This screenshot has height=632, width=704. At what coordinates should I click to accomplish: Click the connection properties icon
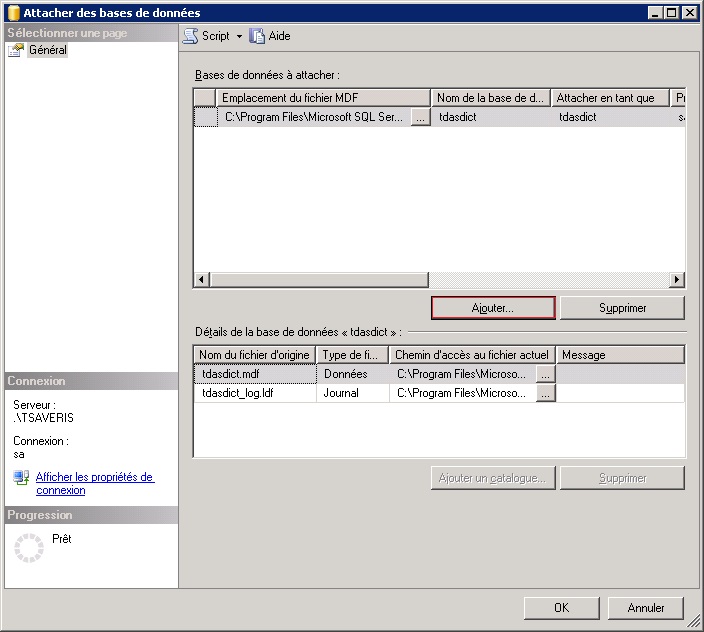coord(21,477)
